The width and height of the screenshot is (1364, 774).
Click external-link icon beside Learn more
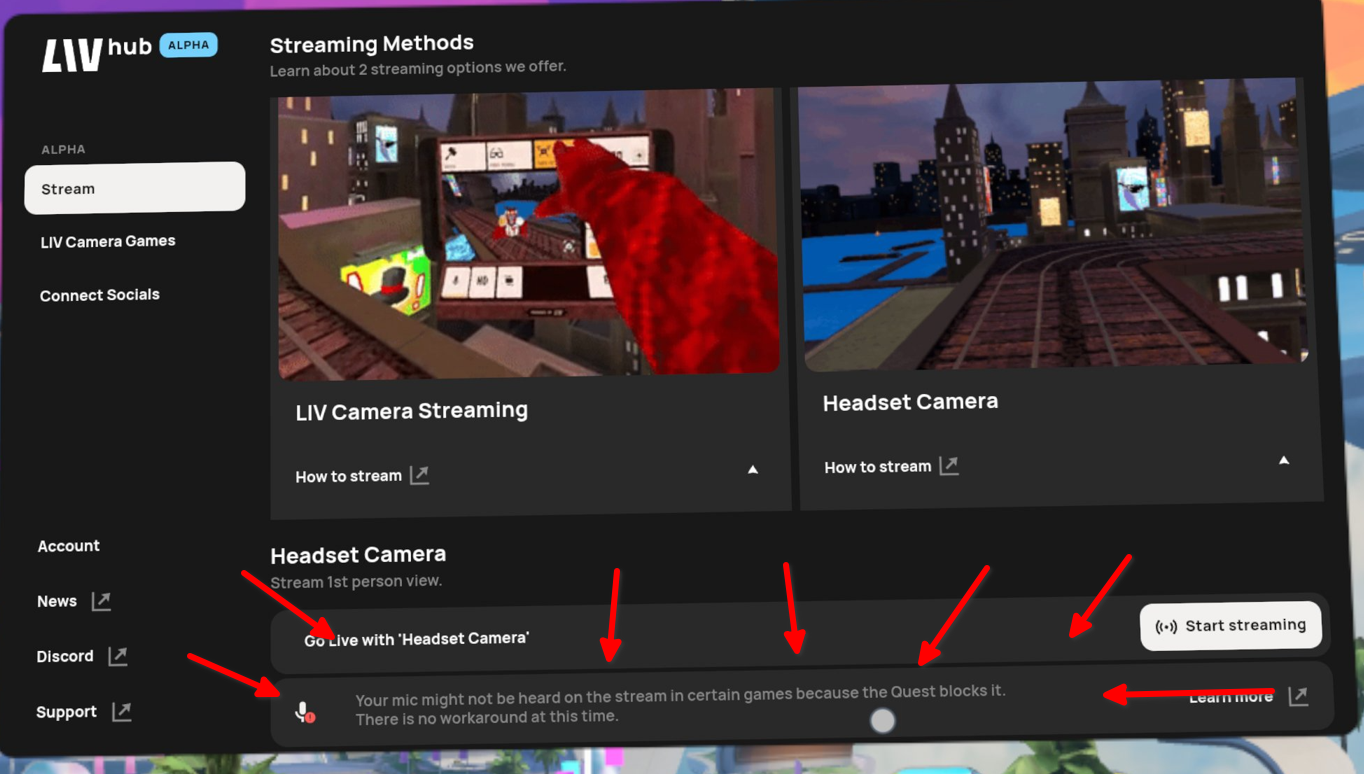tap(1298, 695)
